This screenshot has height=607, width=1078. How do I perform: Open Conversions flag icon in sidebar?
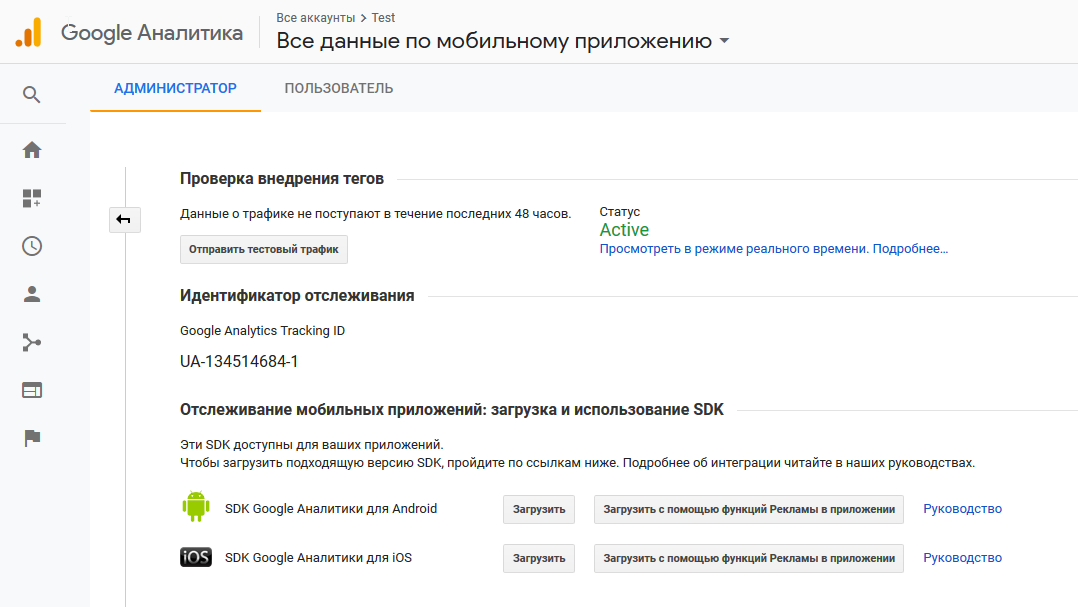coord(32,438)
